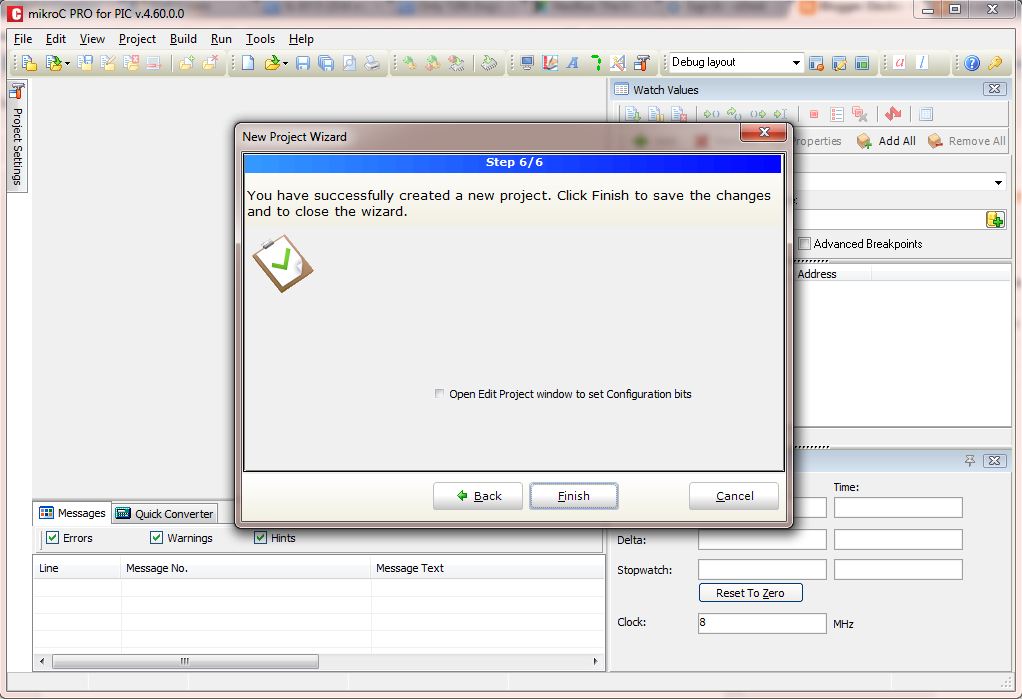Click the red jump-to-interrupt arrows icon

(893, 114)
